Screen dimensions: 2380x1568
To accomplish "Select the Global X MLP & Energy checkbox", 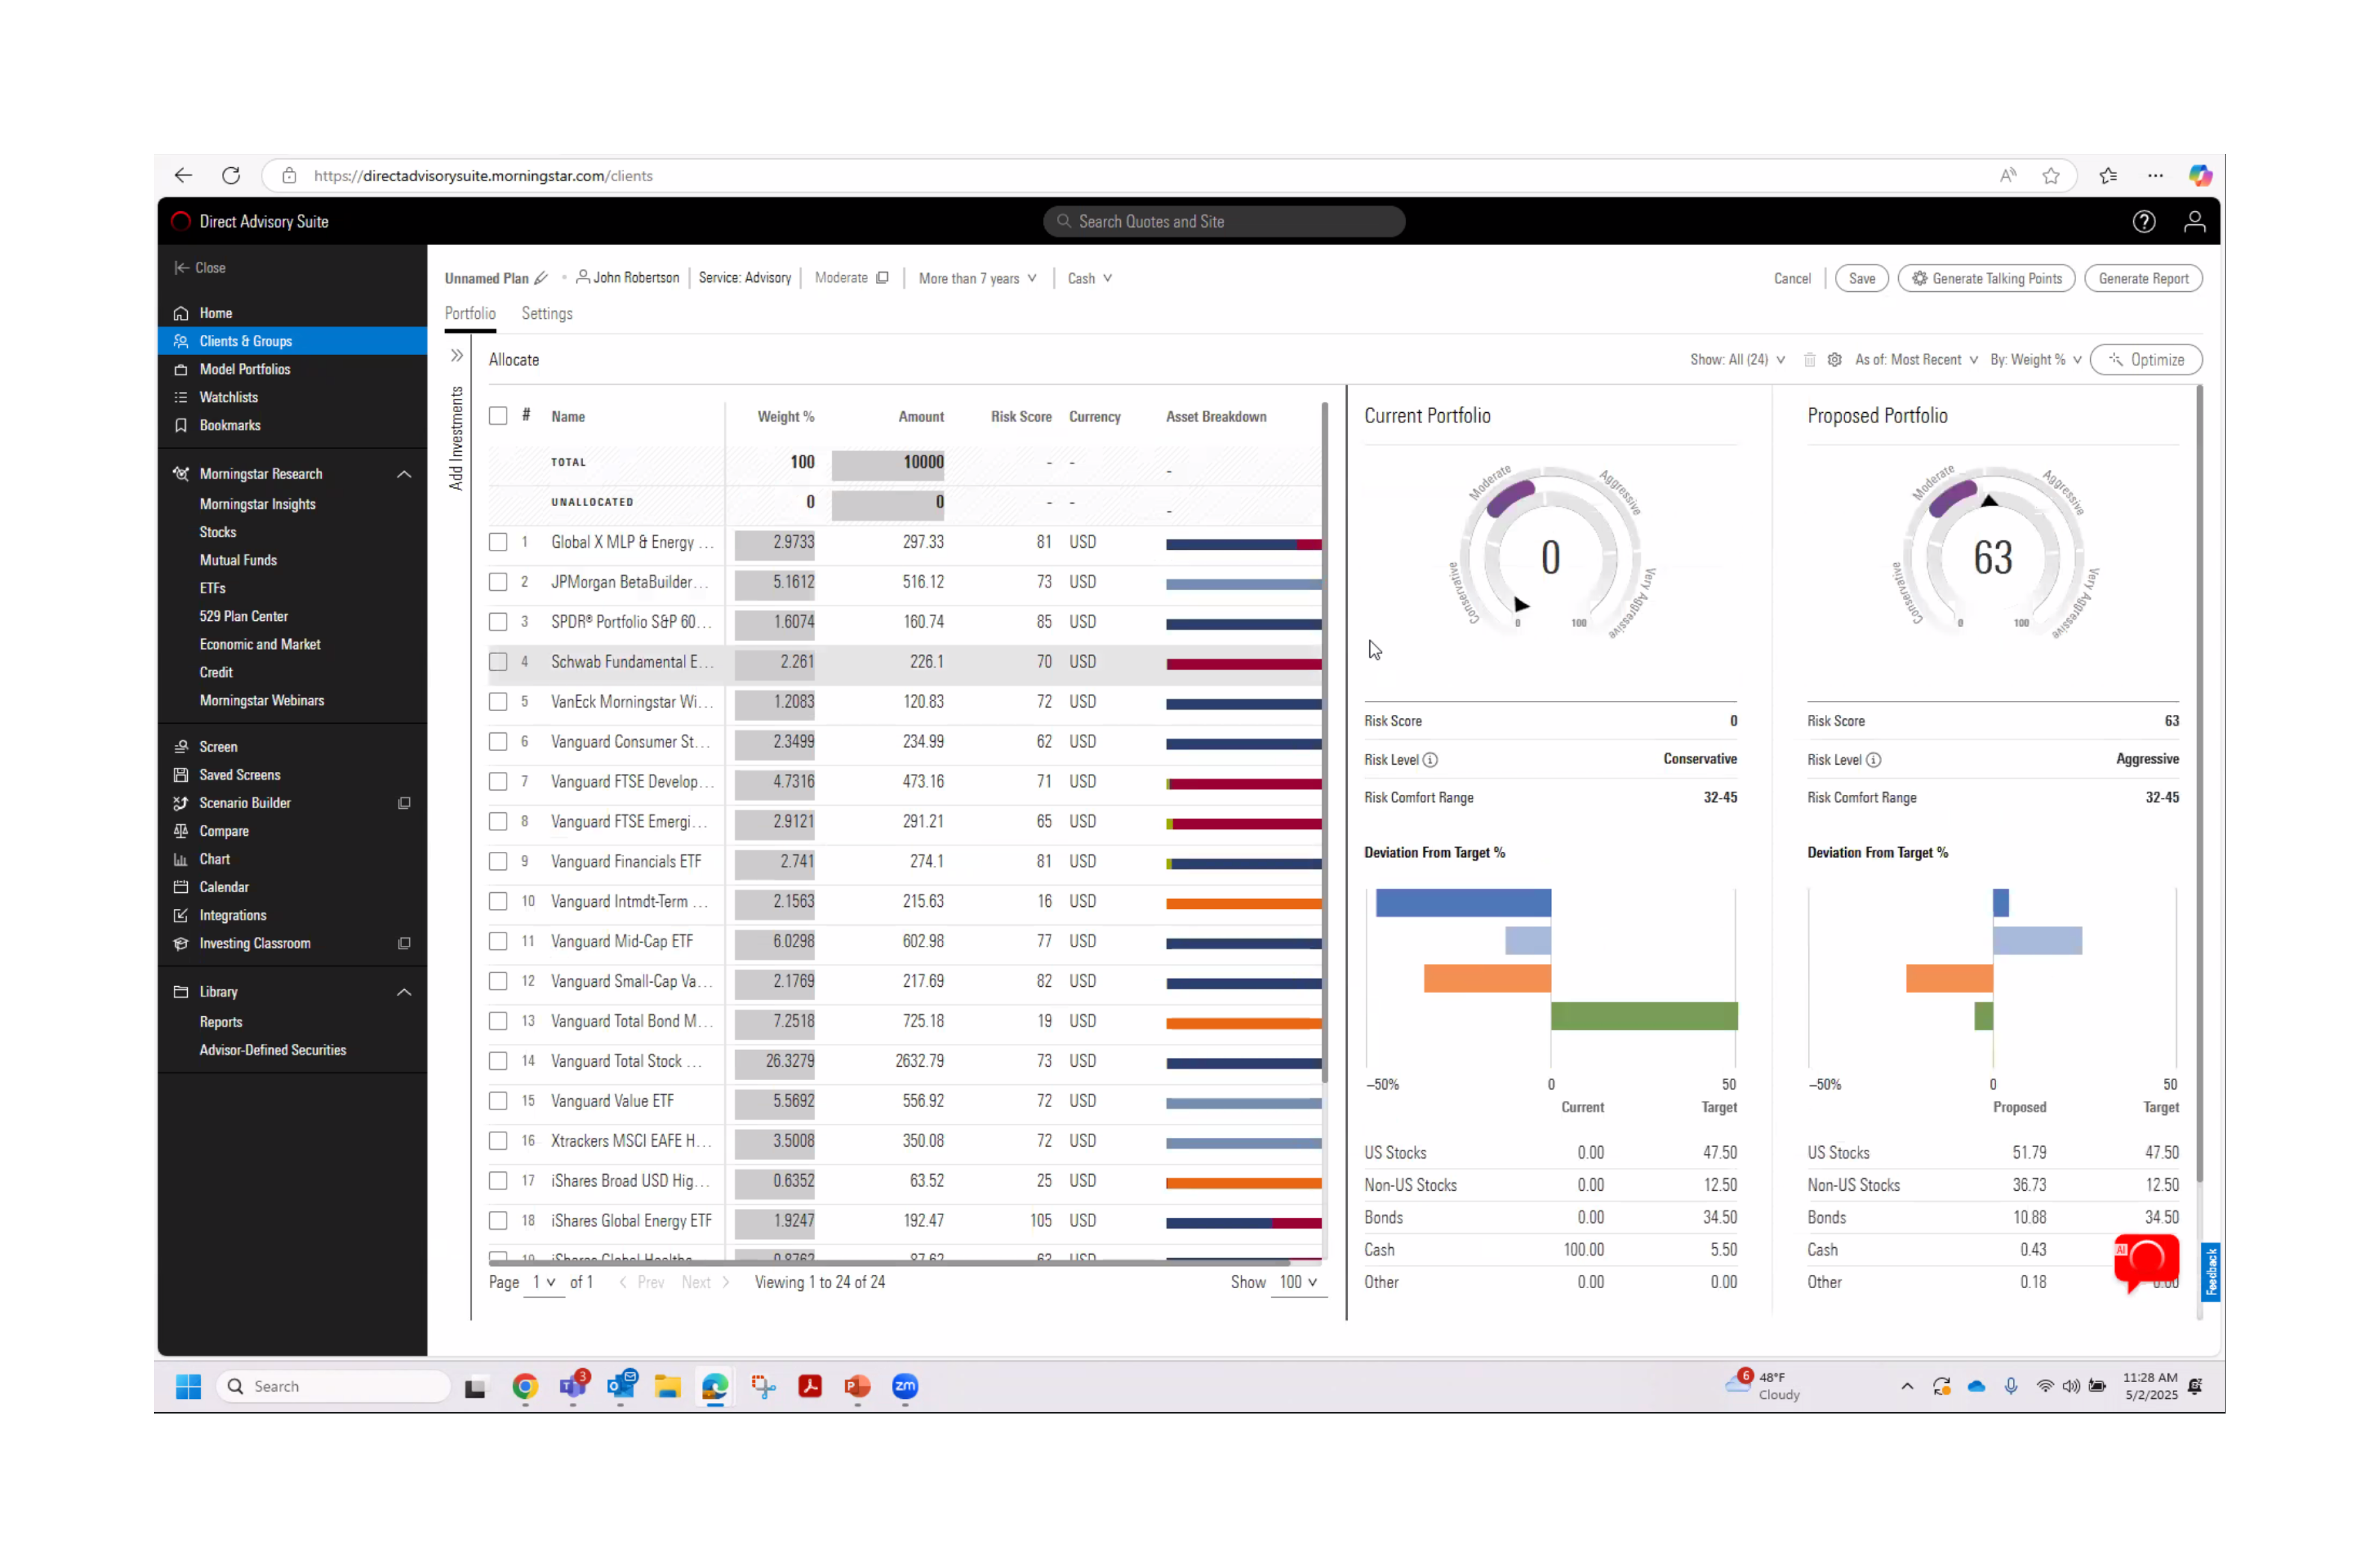I will click(498, 542).
